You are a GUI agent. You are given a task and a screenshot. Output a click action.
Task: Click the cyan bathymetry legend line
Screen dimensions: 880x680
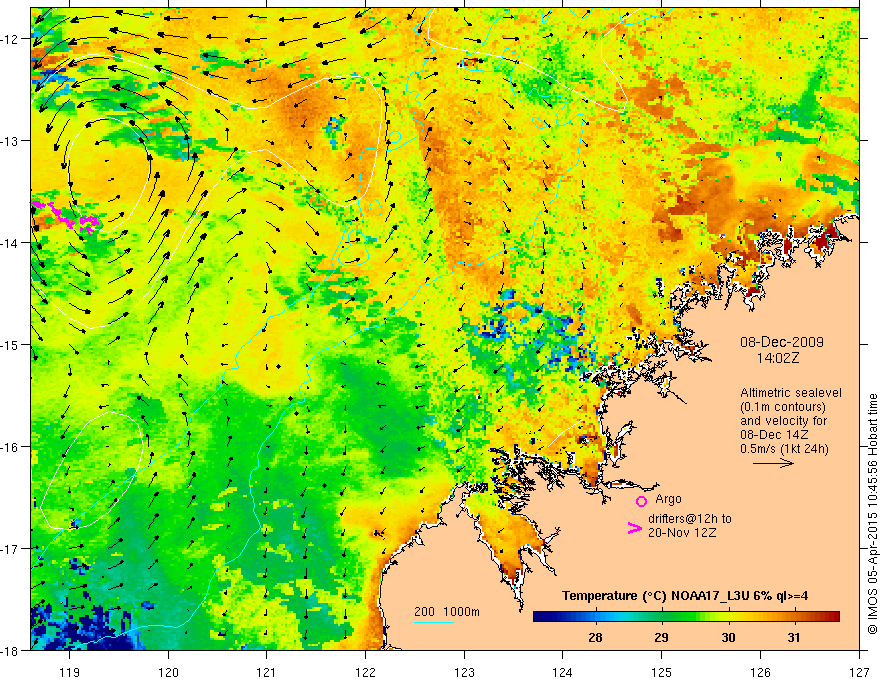point(434,622)
